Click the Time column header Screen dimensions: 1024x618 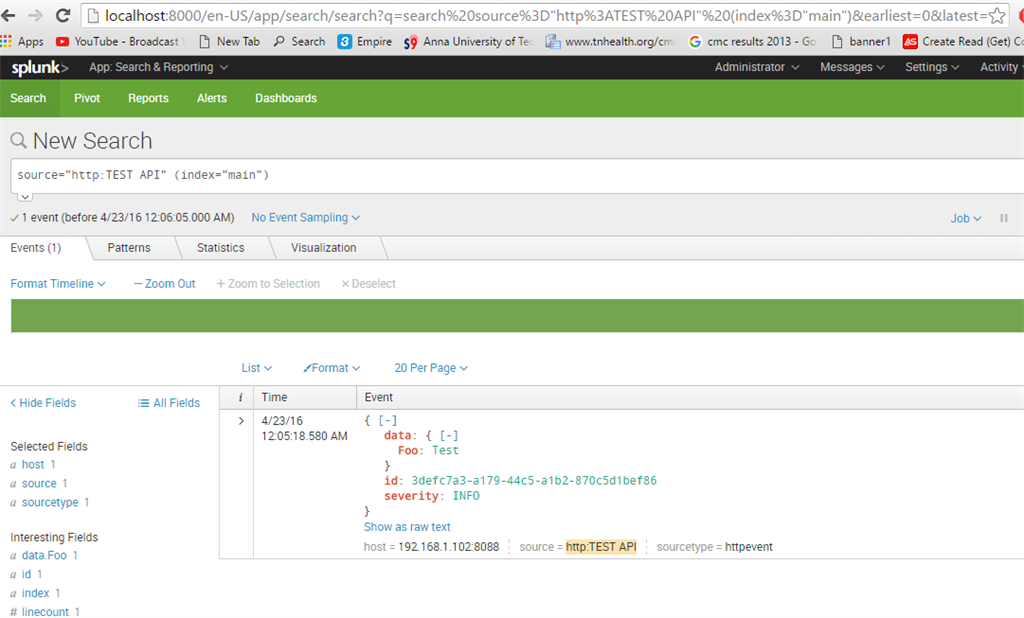point(274,397)
